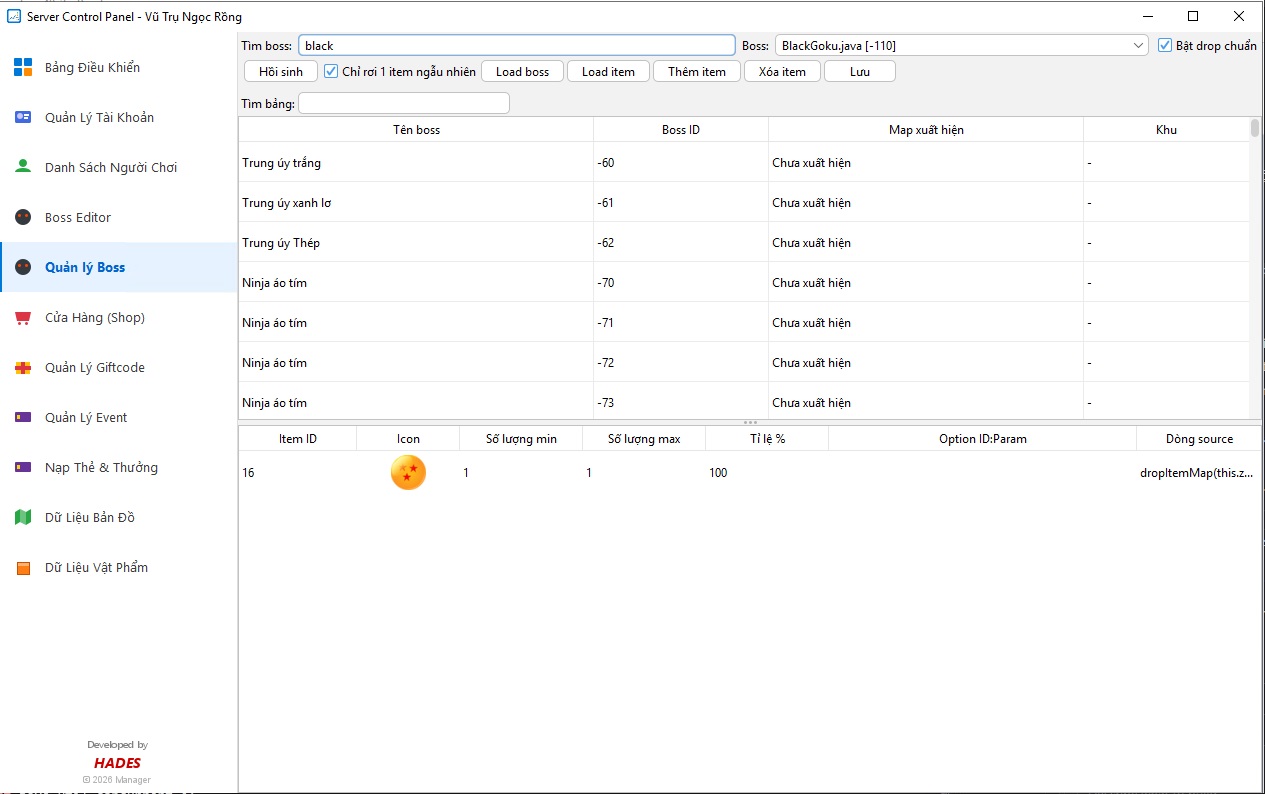This screenshot has height=794, width=1265.
Task: Click the Bảng Điều Khiển dashboard icon
Action: pos(23,67)
